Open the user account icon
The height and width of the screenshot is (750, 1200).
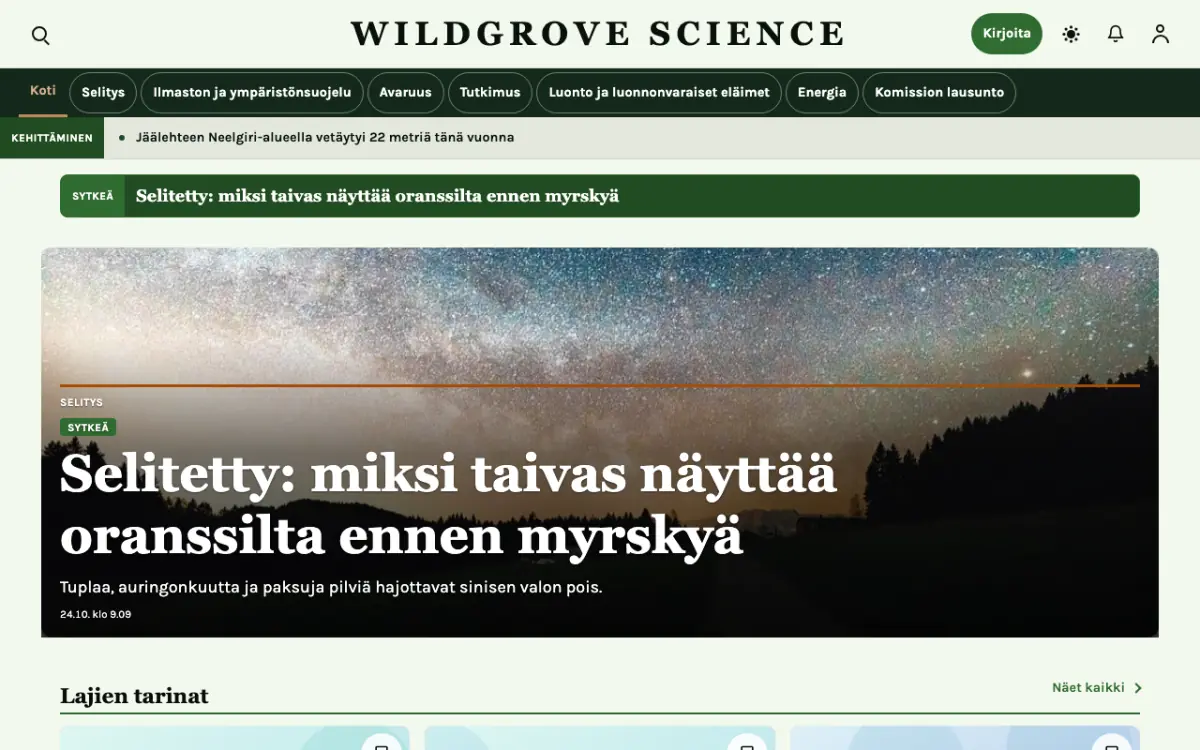pos(1160,34)
